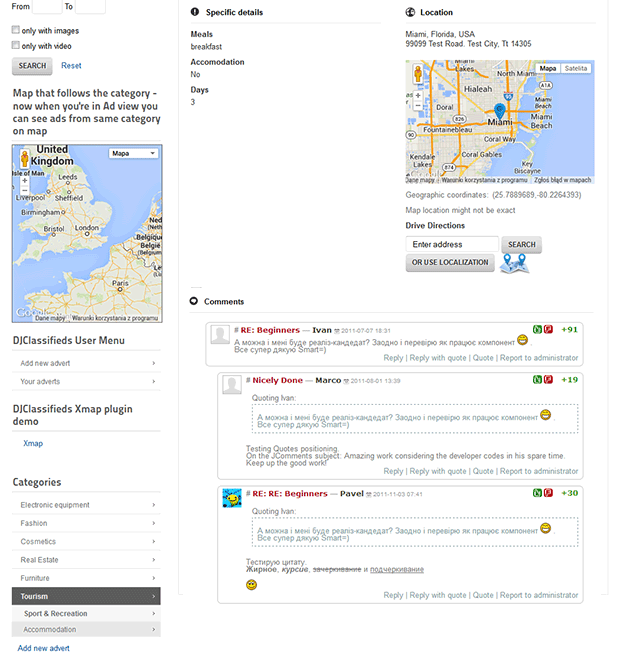The width and height of the screenshot is (620, 664).
Task: Expand the Furniture category arrow
Action: (154, 578)
